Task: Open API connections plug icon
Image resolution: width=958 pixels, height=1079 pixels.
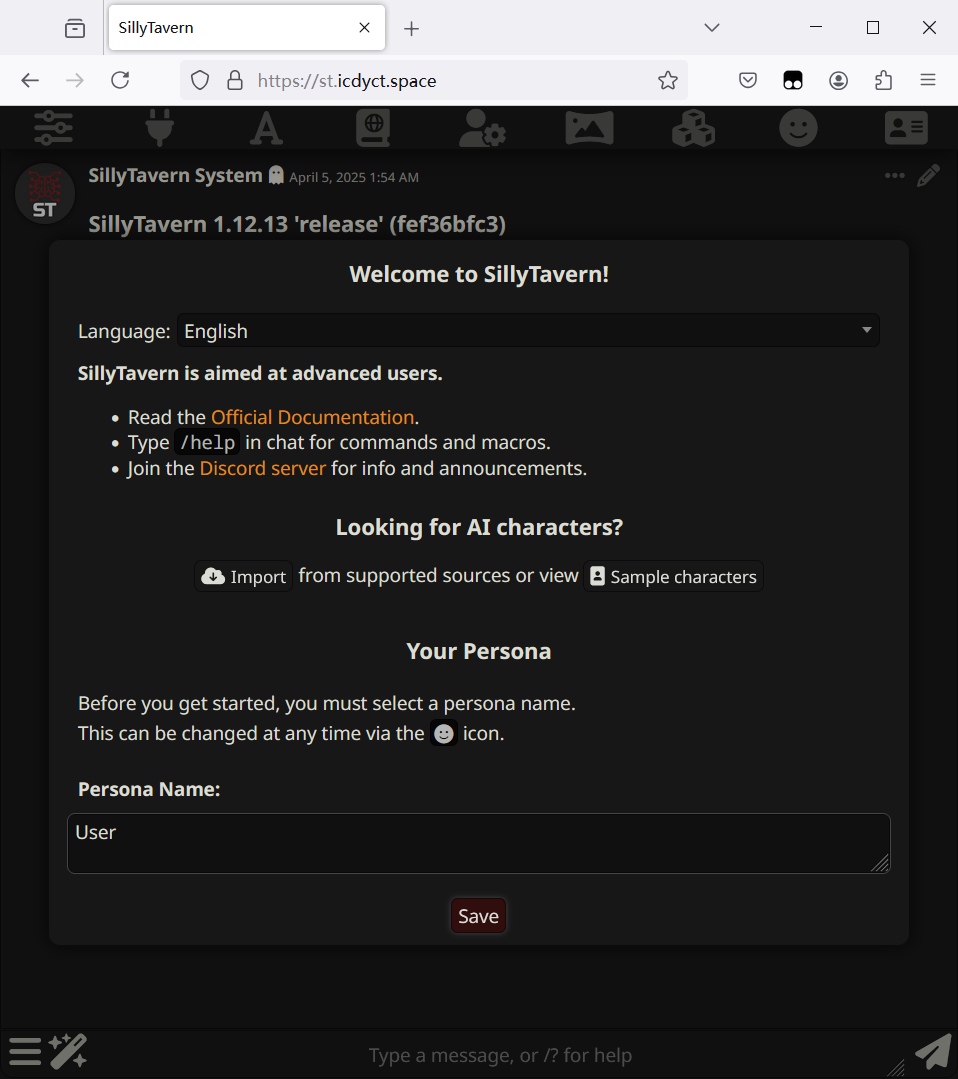Action: point(159,128)
